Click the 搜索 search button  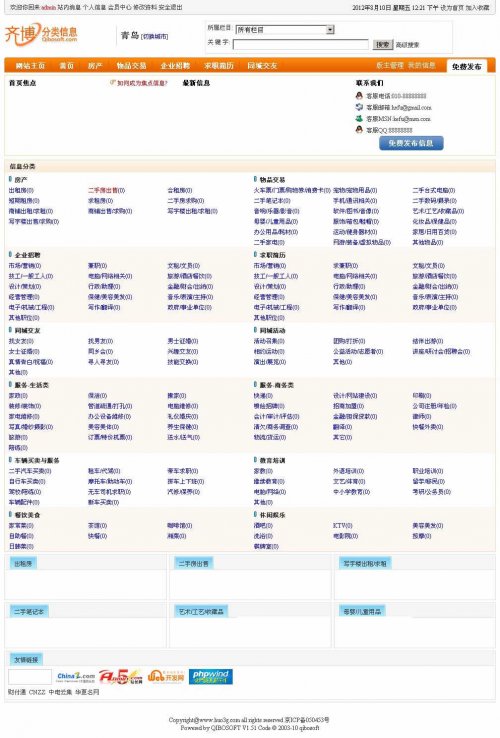[x=383, y=44]
